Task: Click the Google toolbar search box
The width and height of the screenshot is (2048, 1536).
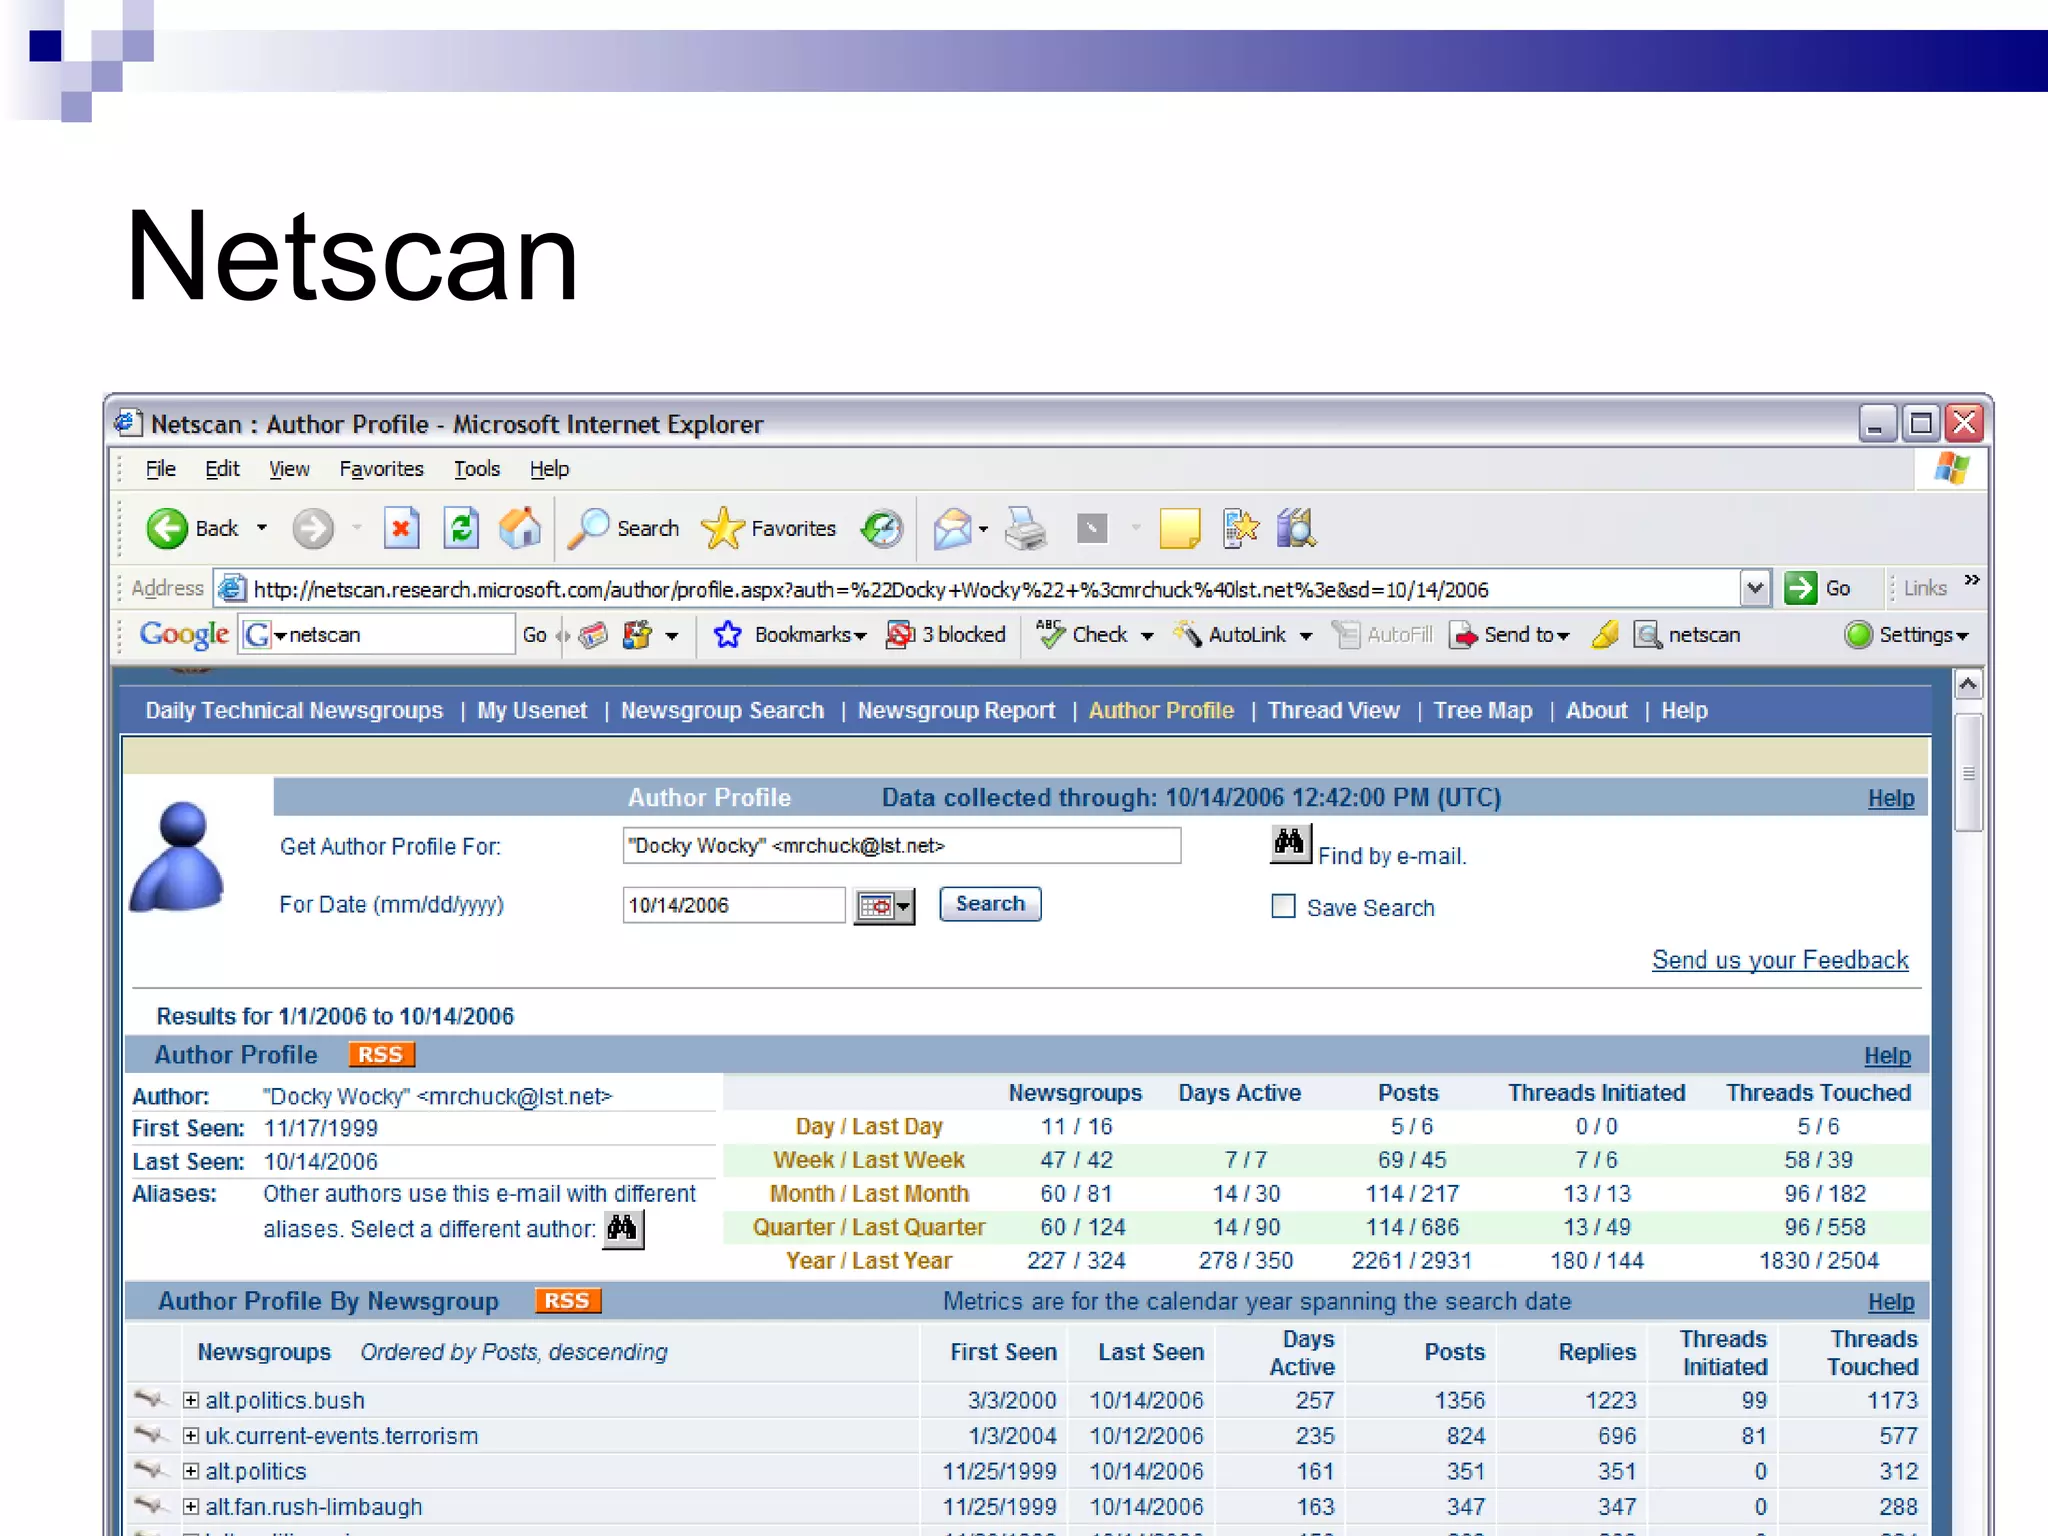Action: (x=377, y=634)
